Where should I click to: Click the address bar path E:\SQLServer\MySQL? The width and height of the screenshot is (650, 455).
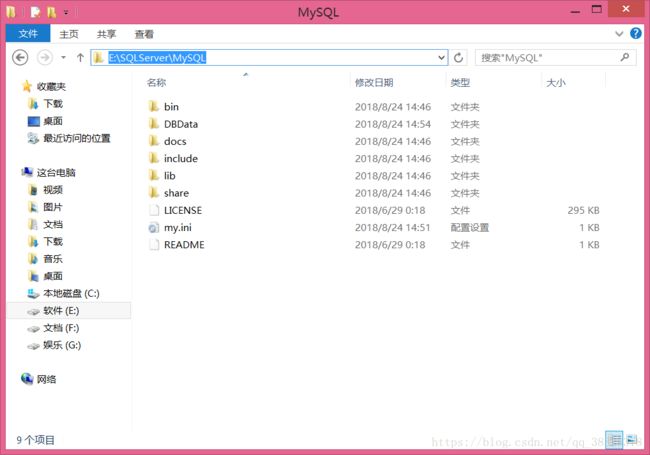coord(157,58)
